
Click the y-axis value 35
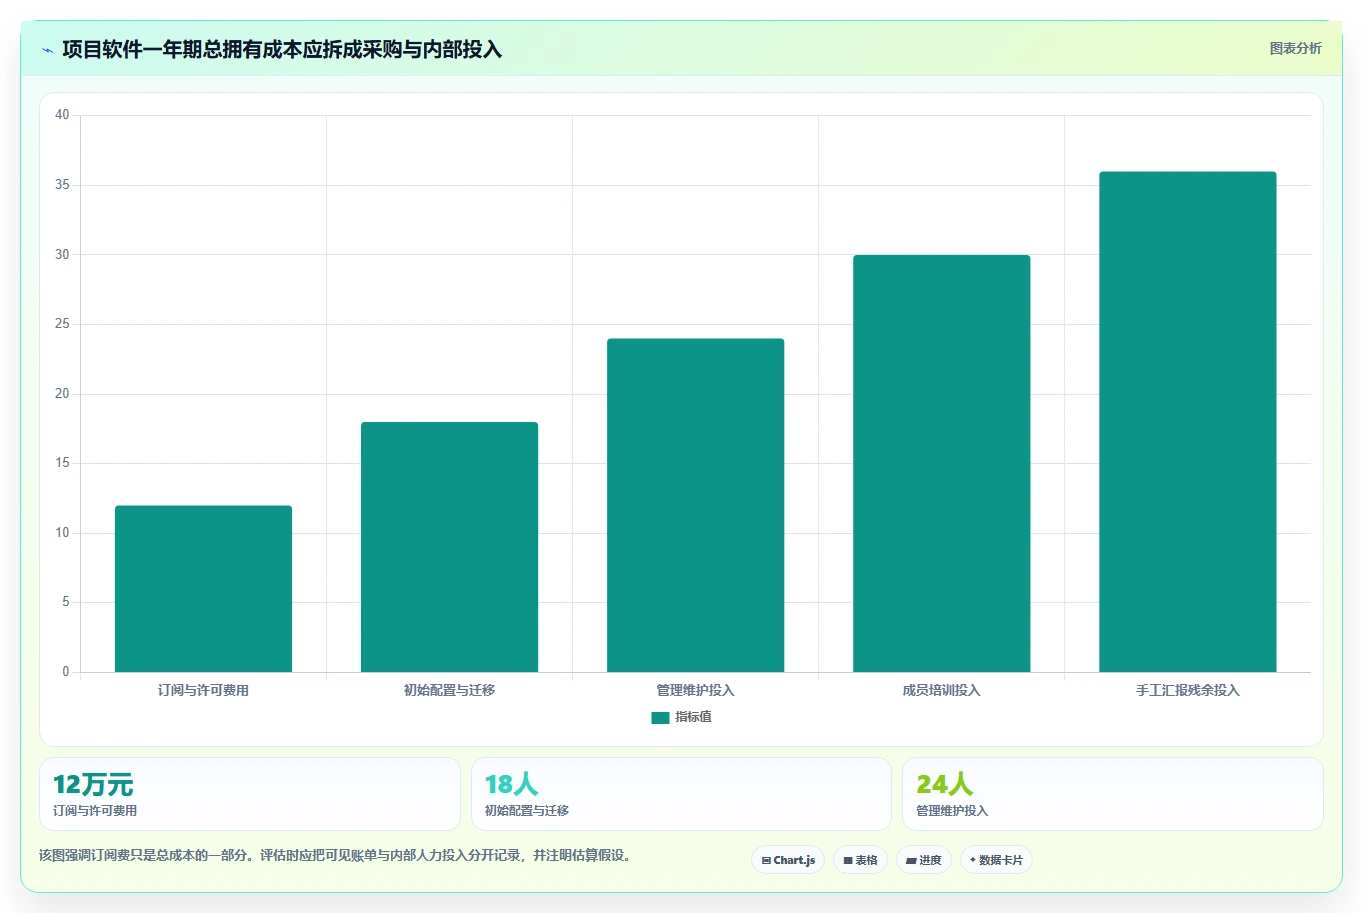coord(62,185)
